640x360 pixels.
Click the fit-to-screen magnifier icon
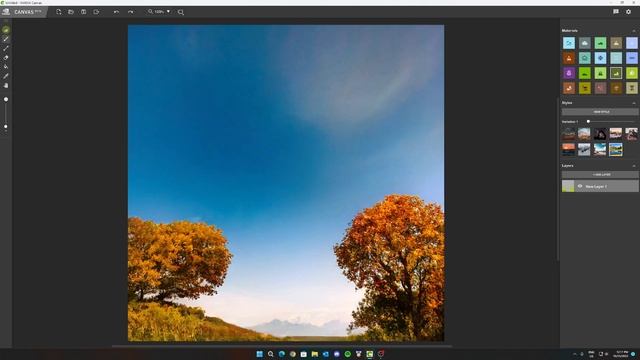[181, 12]
